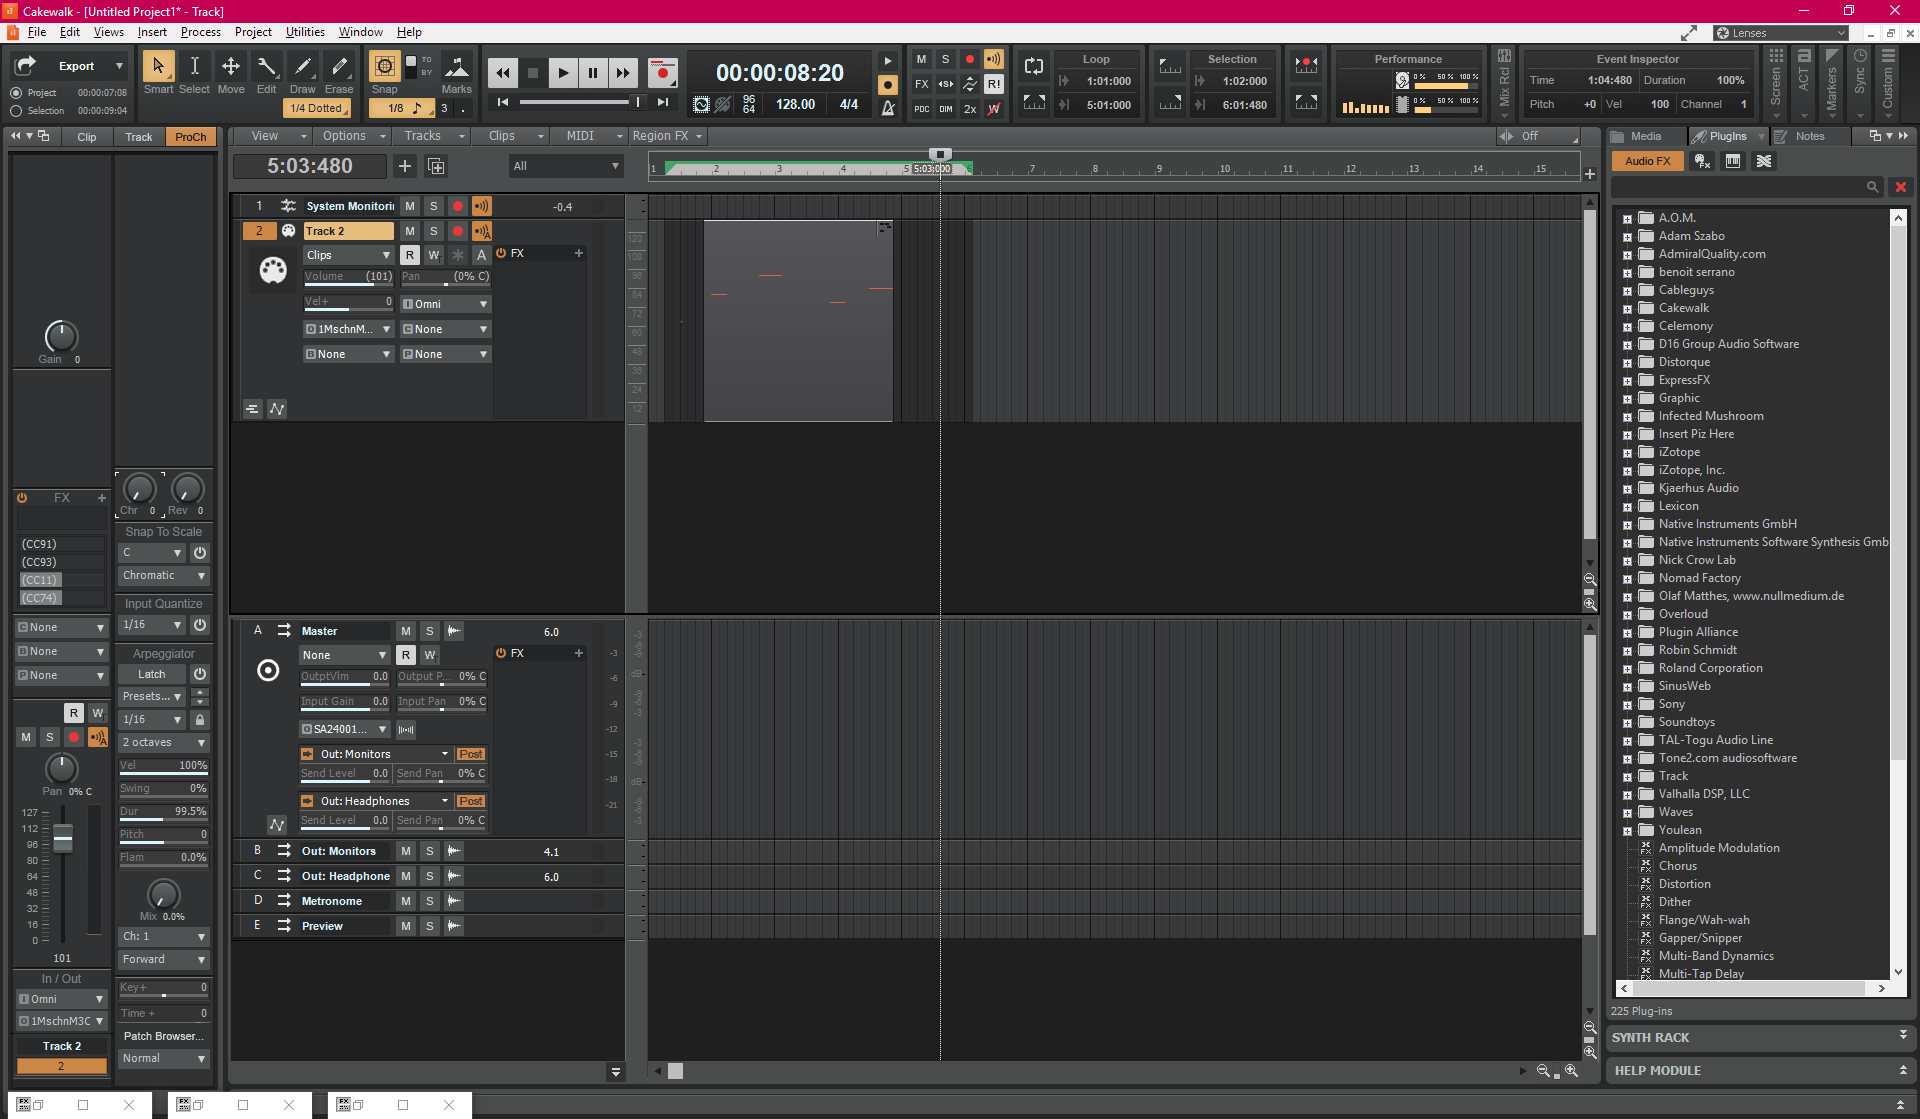This screenshot has width=1920, height=1119.
Task: Adjust the arpeggiator Vel 100% slider
Action: click(x=164, y=766)
